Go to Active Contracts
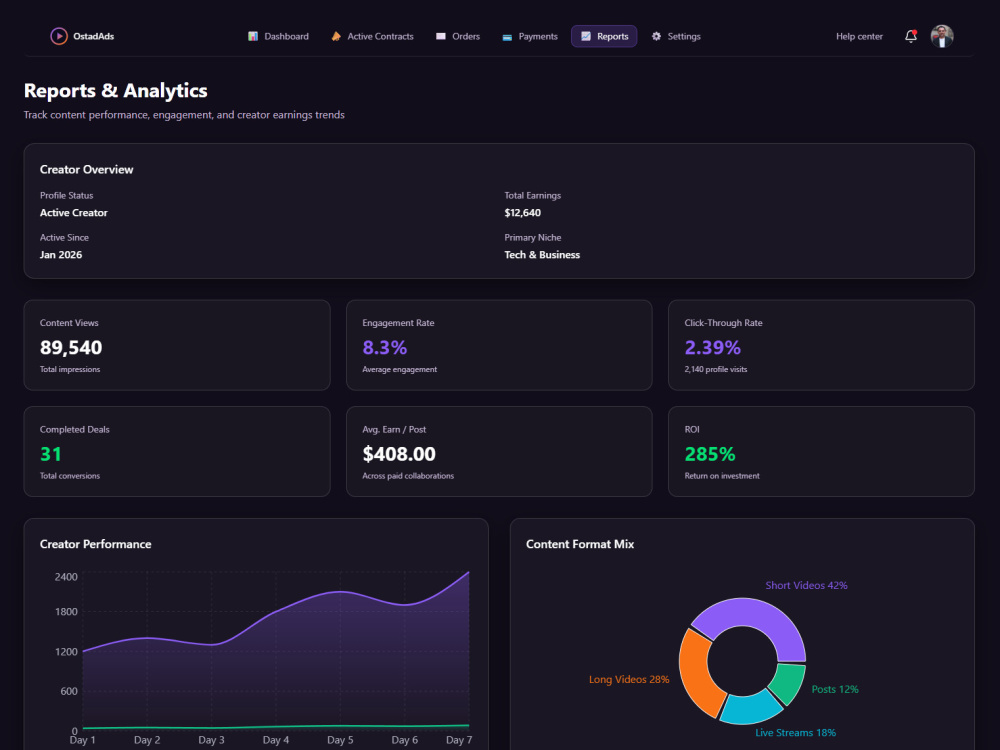Viewport: 1000px width, 750px height. point(372,36)
